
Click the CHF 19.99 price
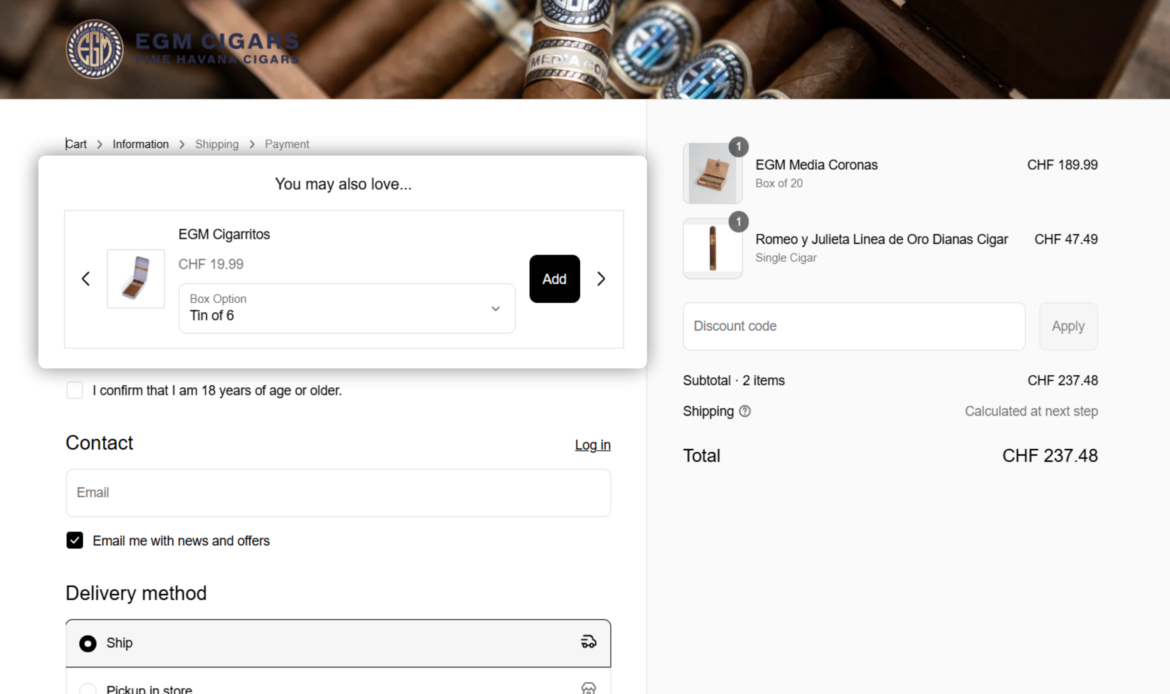210,264
